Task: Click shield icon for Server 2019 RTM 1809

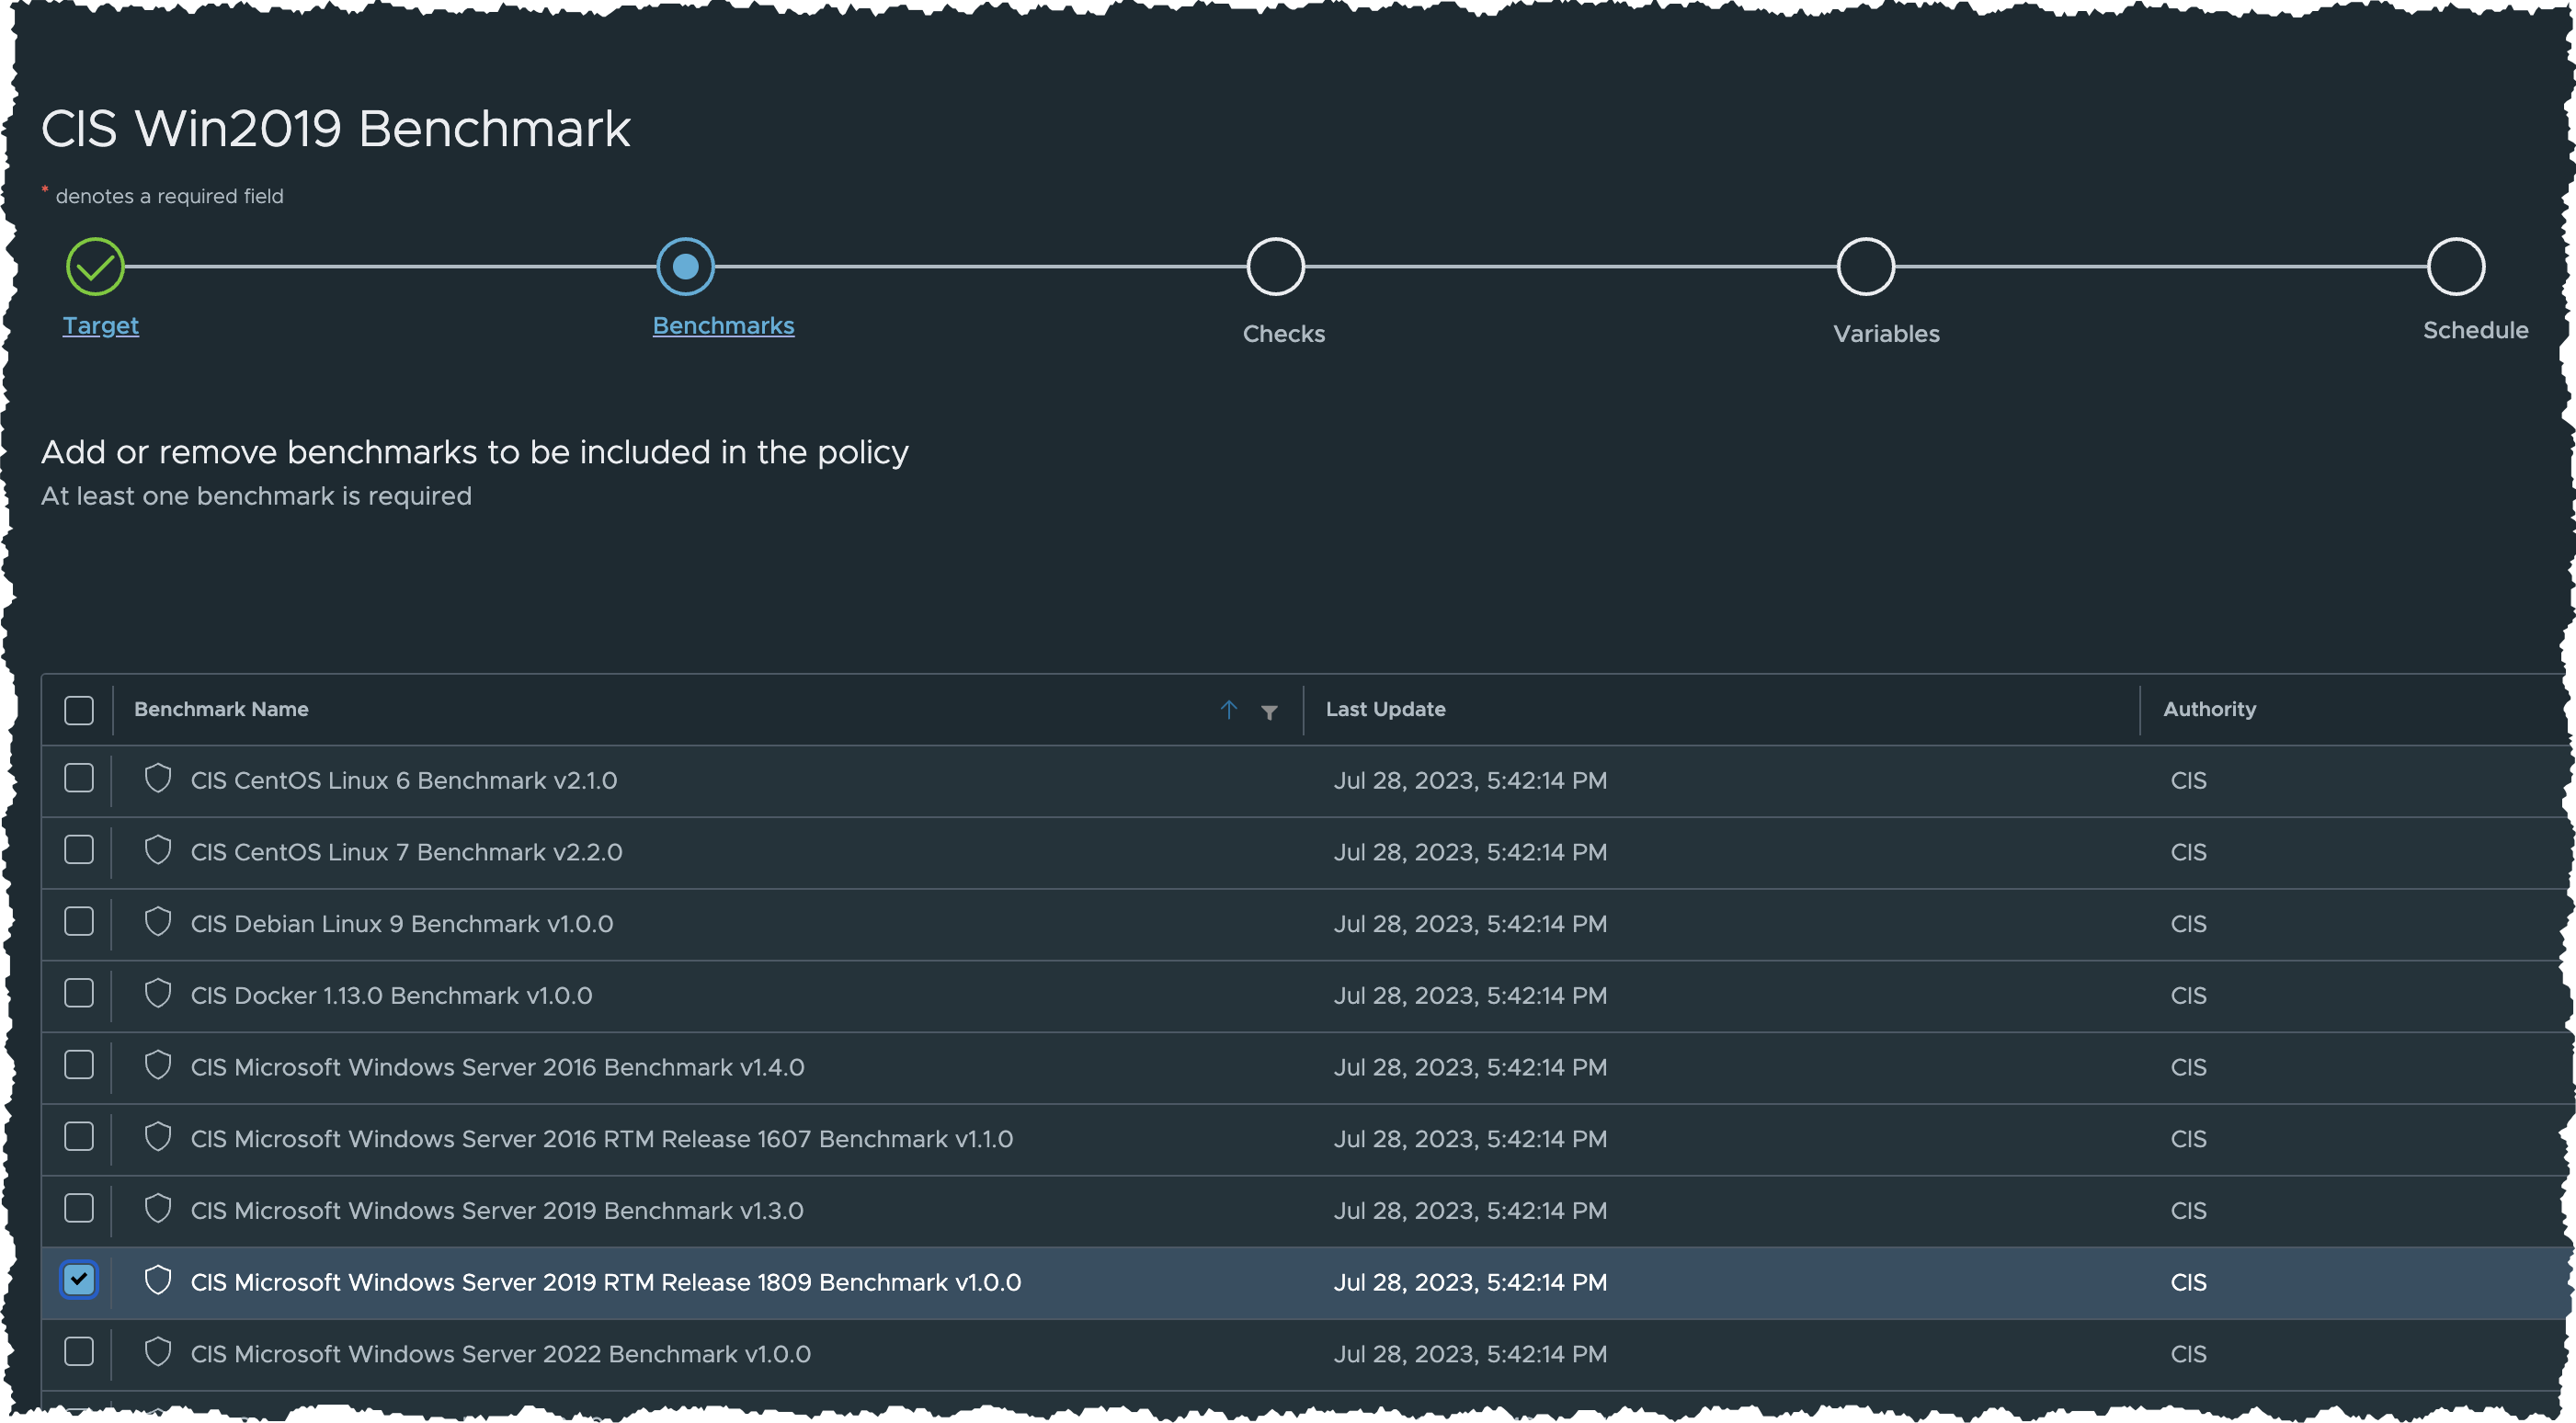Action: pos(158,1281)
